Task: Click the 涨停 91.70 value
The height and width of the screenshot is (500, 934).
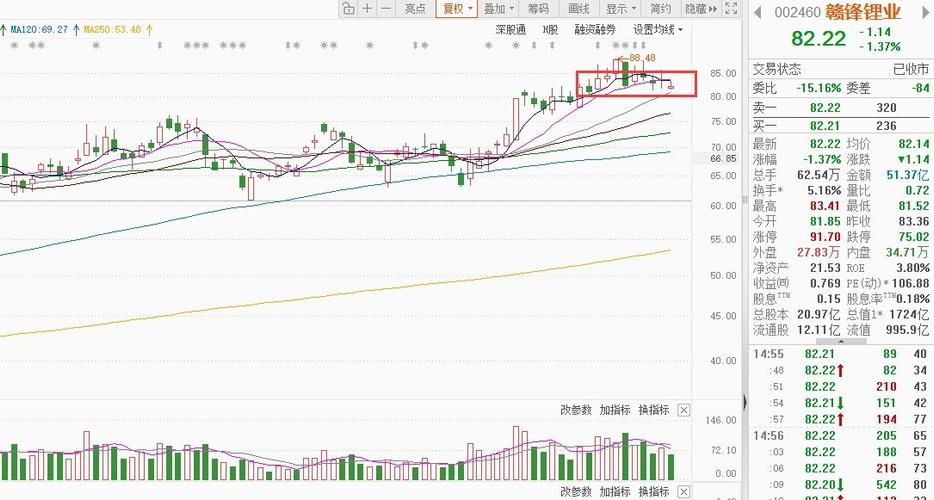Action: (825, 237)
